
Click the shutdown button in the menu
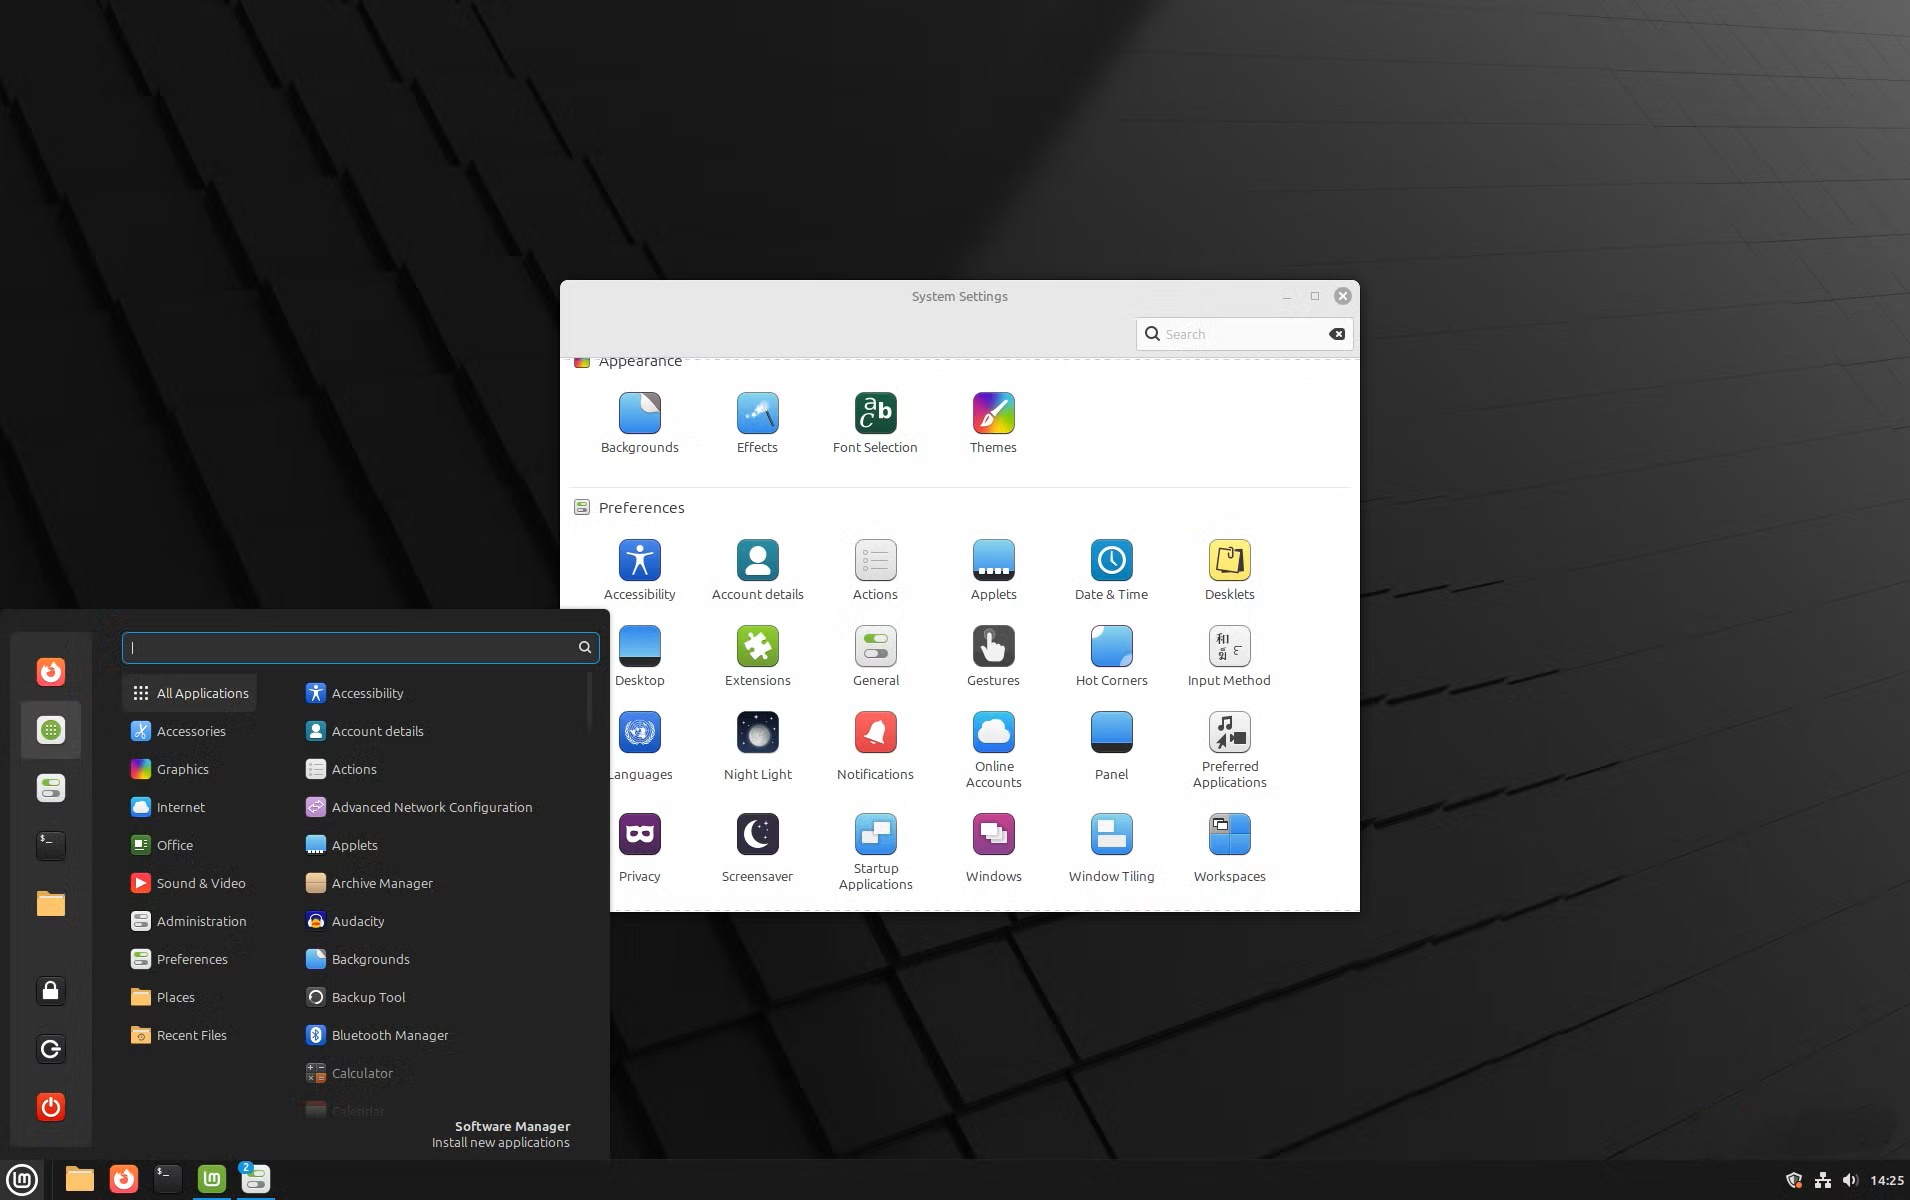point(50,1106)
